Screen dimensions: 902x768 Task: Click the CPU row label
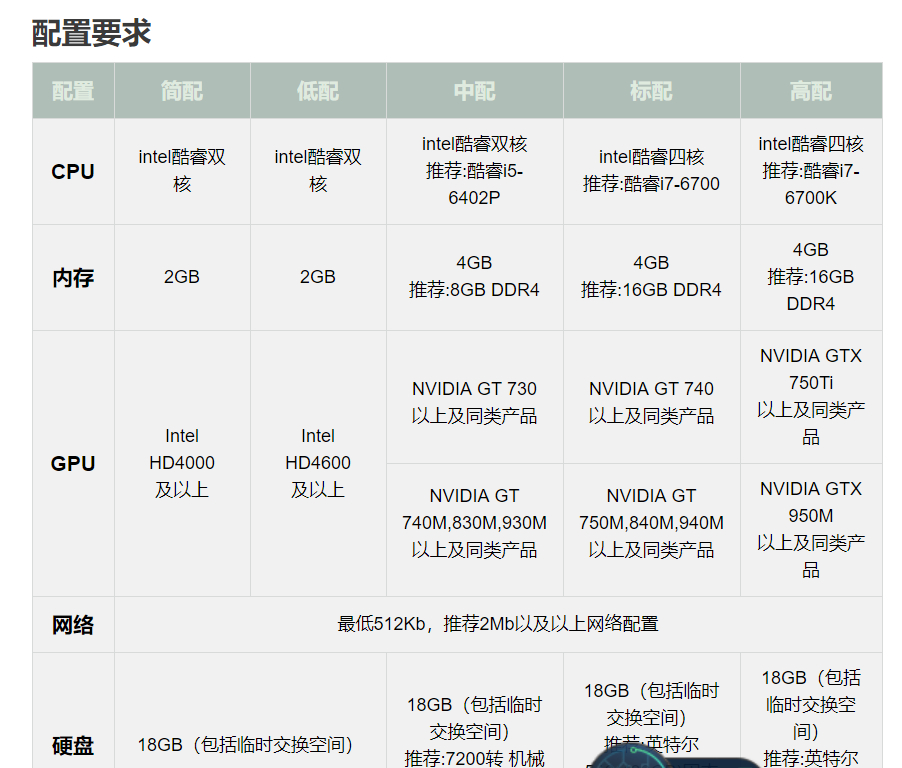[73, 171]
